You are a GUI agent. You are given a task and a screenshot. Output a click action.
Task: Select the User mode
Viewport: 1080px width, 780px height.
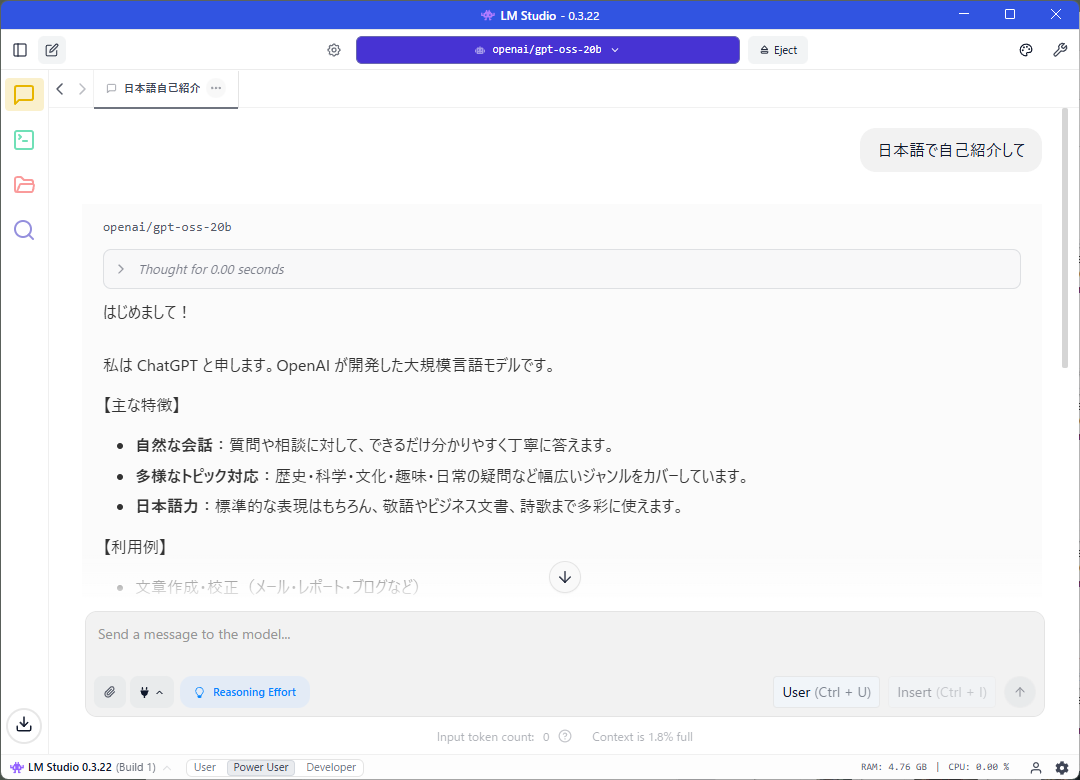point(205,767)
